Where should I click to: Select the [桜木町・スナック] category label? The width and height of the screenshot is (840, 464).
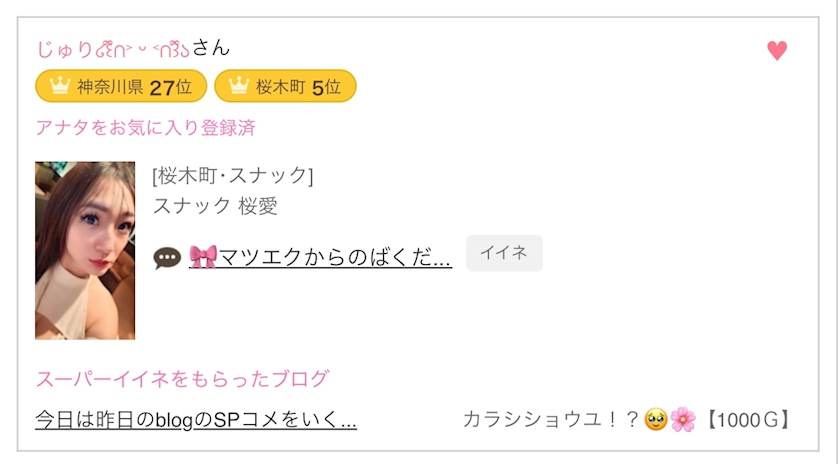click(x=233, y=176)
